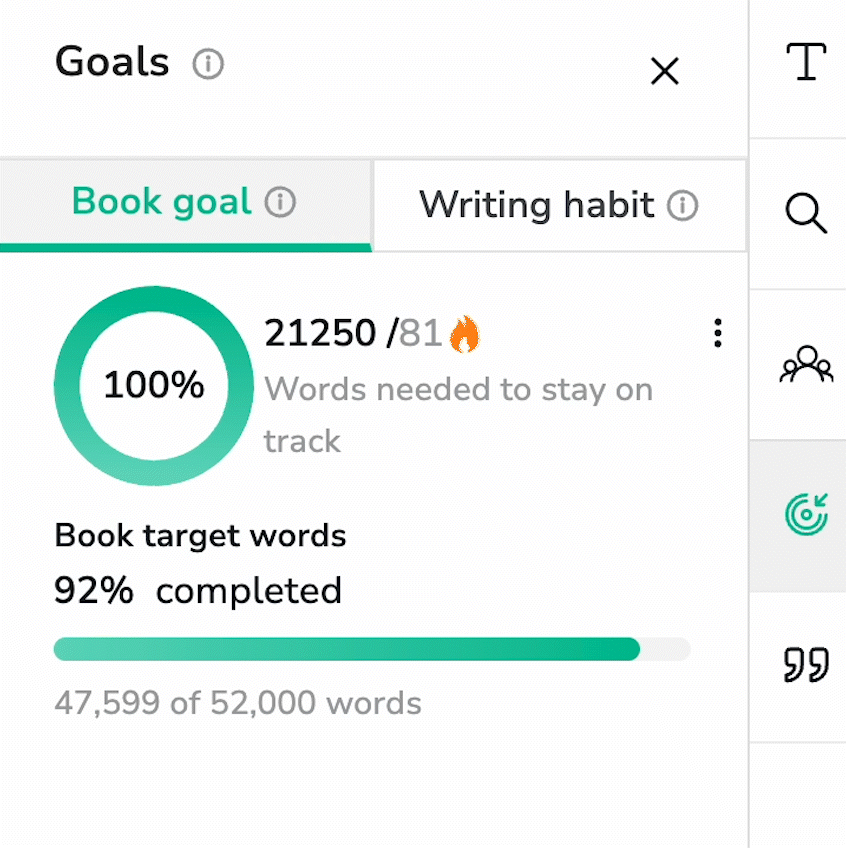Click the orange flame streak icon

464,334
